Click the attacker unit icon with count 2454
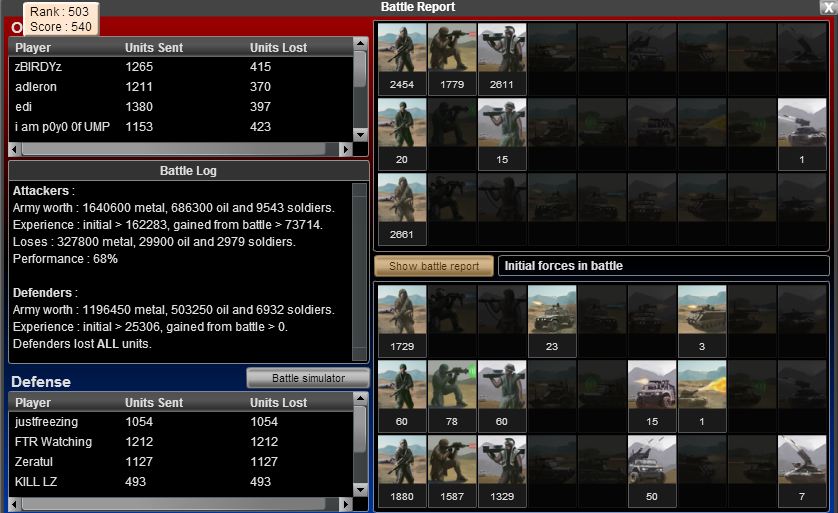This screenshot has height=513, width=838. [x=402, y=59]
